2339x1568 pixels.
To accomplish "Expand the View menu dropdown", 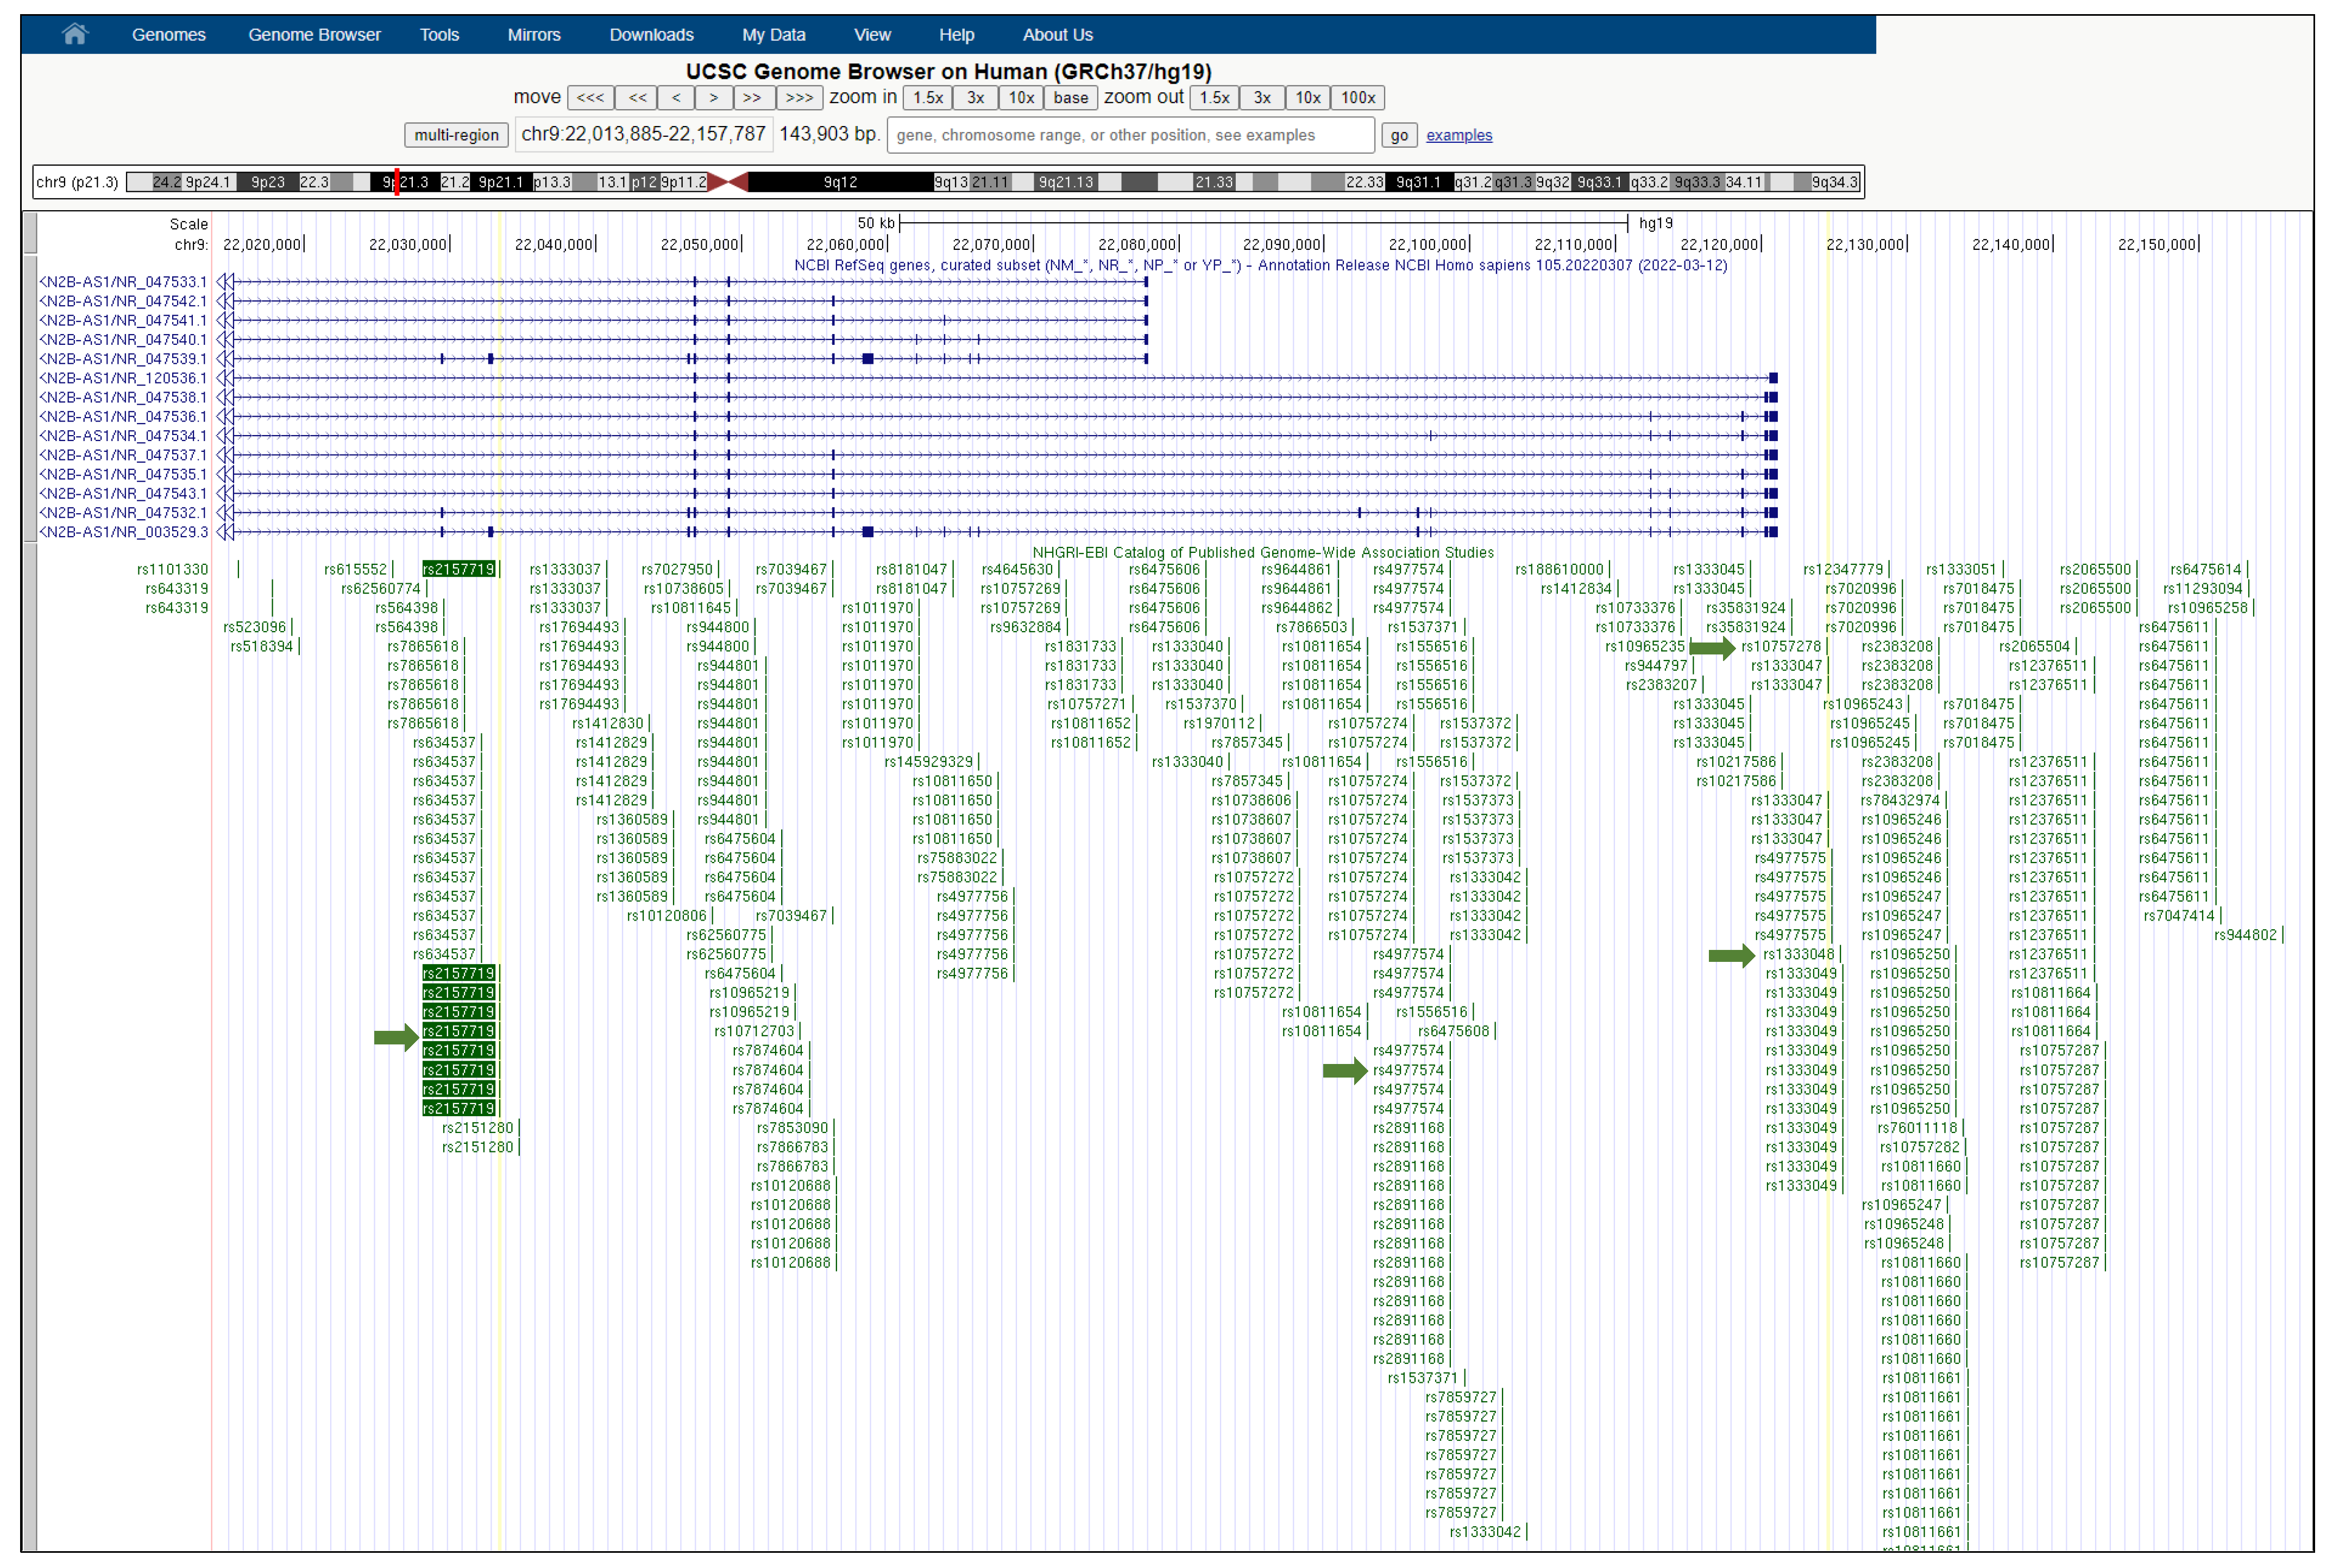I will (871, 34).
